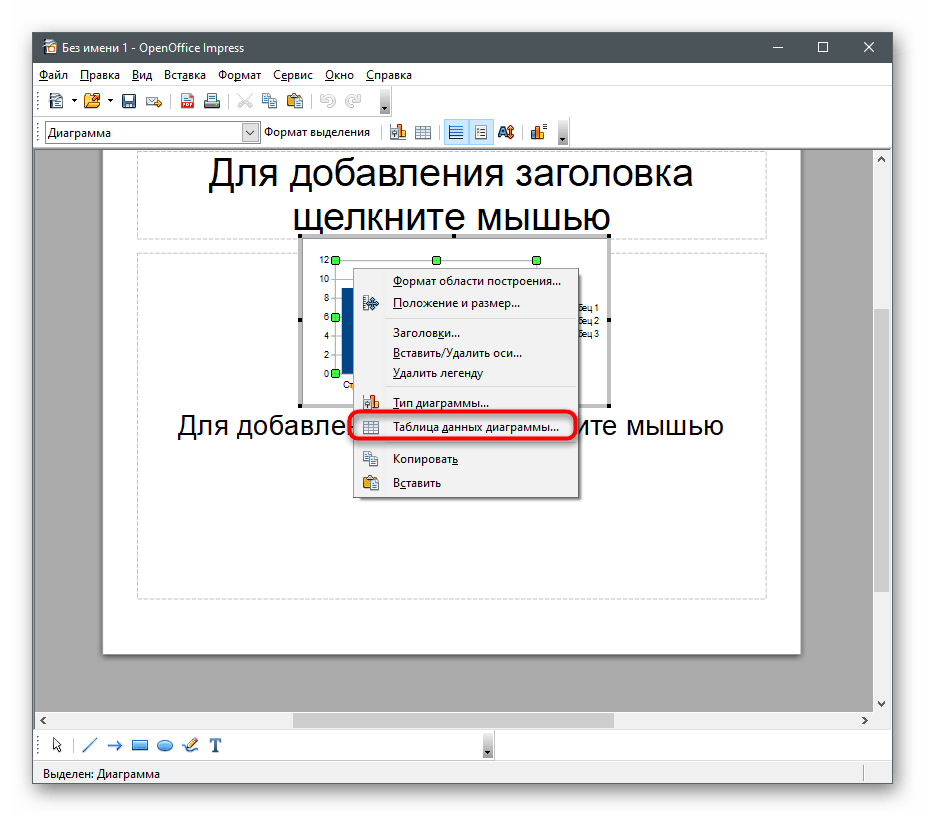
Task: Select the Ellipse drawing tool
Action: tap(165, 745)
